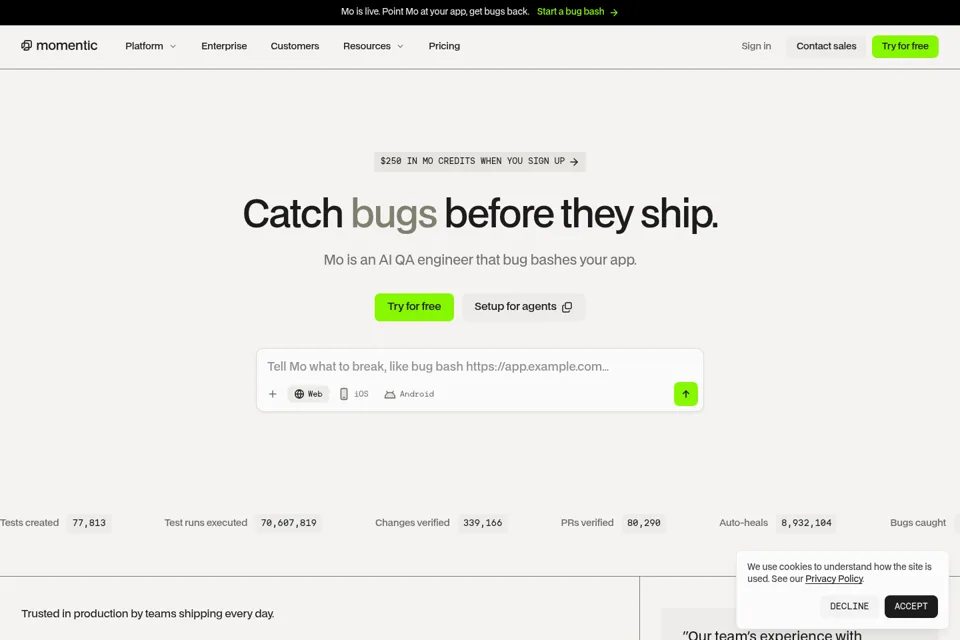Click the Tests created value 77,813
This screenshot has height=640, width=960.
click(x=89, y=523)
